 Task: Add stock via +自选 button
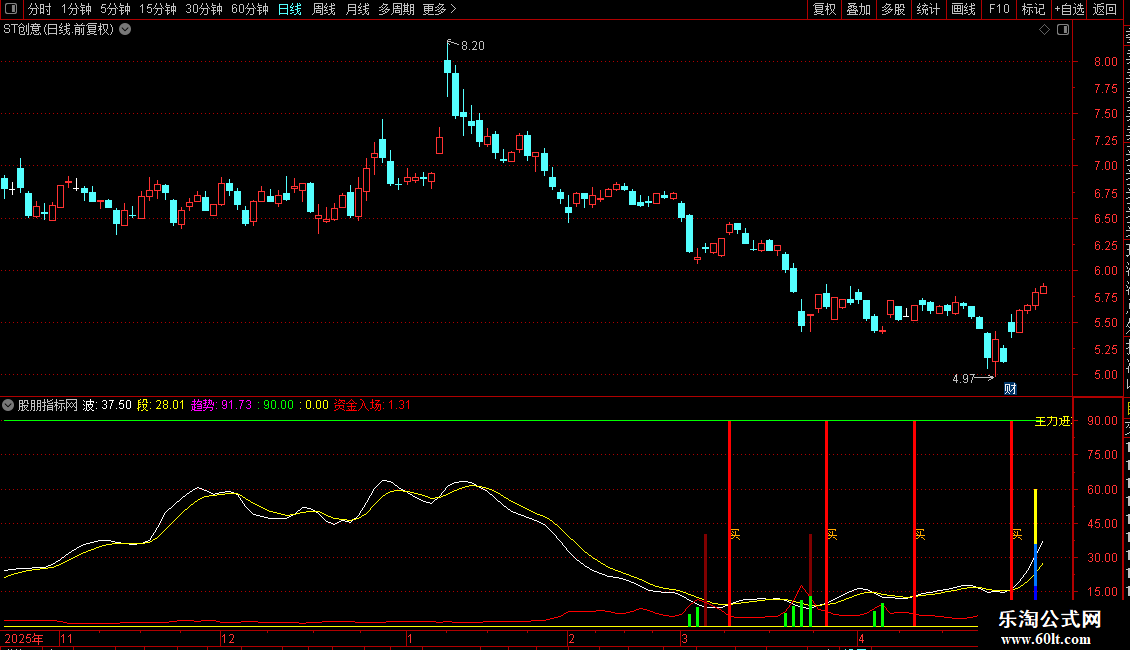pos(1069,9)
